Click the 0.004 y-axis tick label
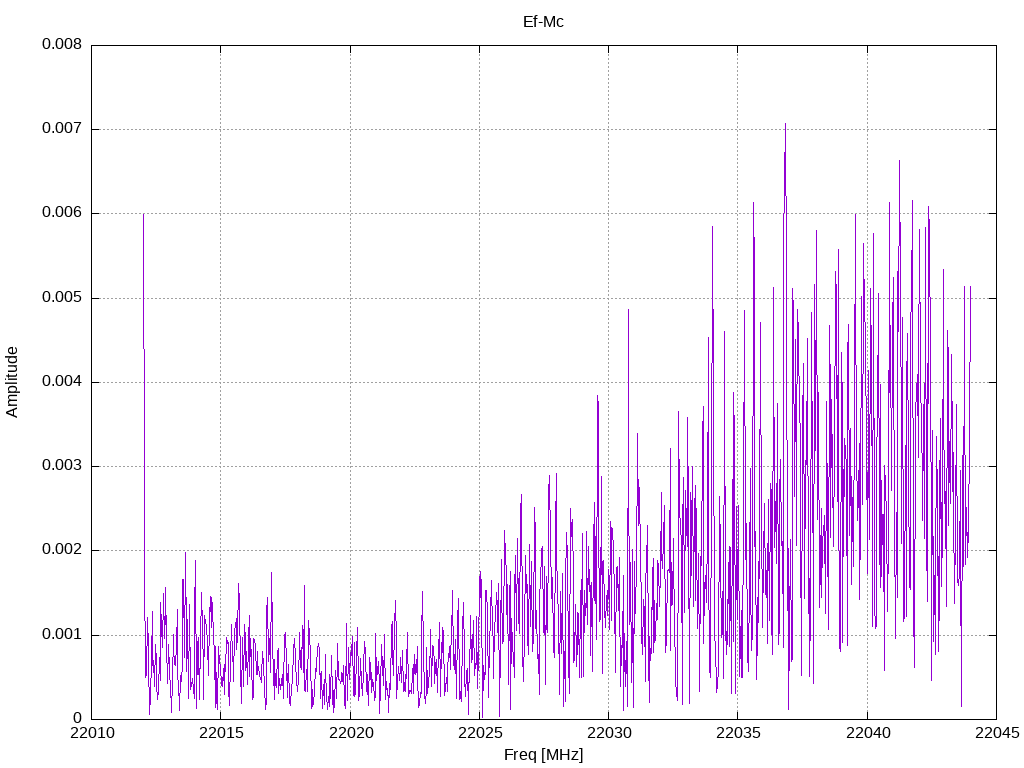This screenshot has width=1024, height=768. tap(62, 382)
